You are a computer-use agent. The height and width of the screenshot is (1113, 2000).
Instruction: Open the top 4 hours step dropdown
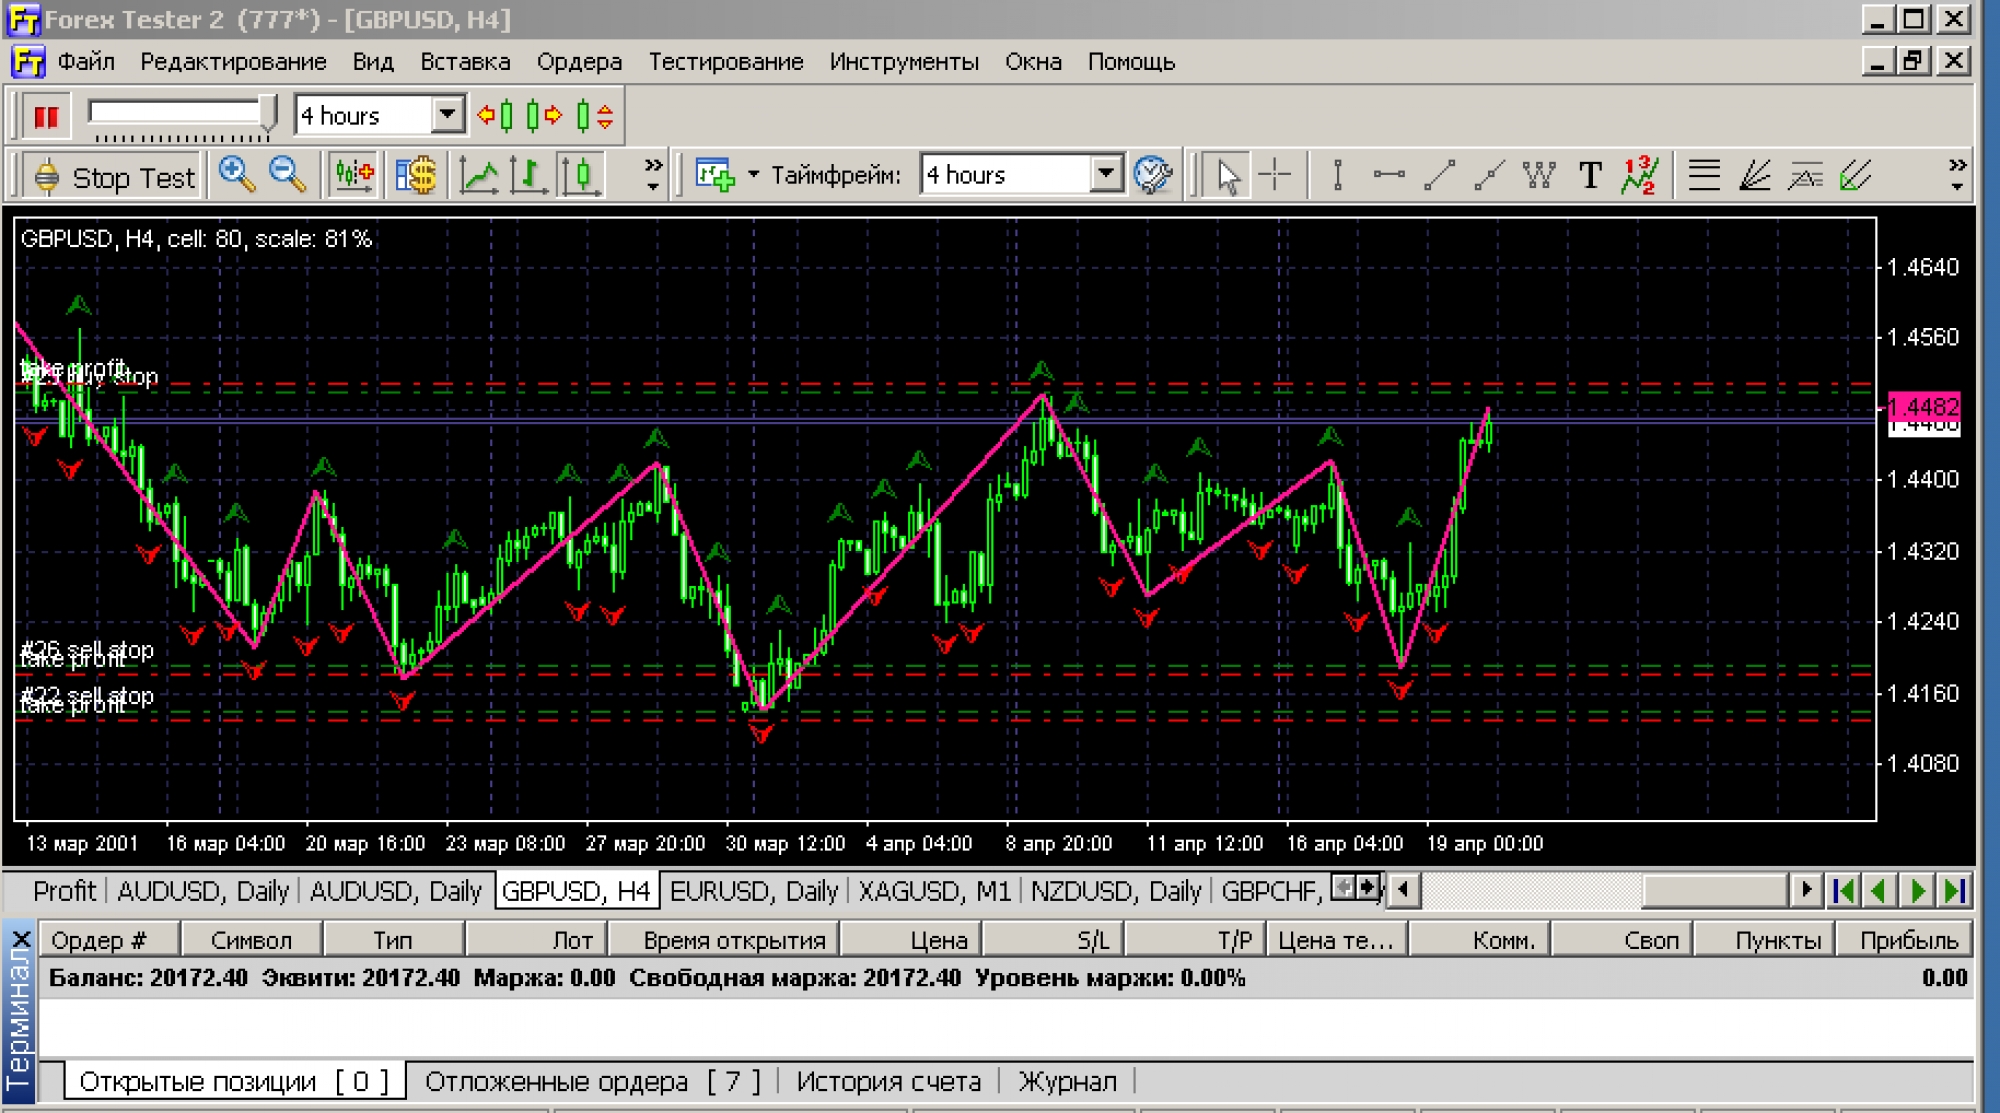pyautogui.click(x=448, y=115)
